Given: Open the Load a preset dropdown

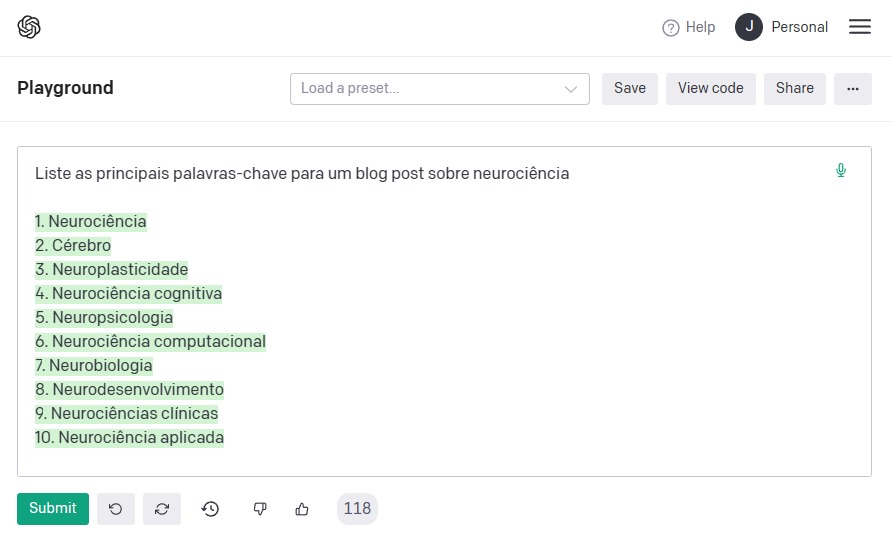Looking at the screenshot, I should pyautogui.click(x=430, y=88).
